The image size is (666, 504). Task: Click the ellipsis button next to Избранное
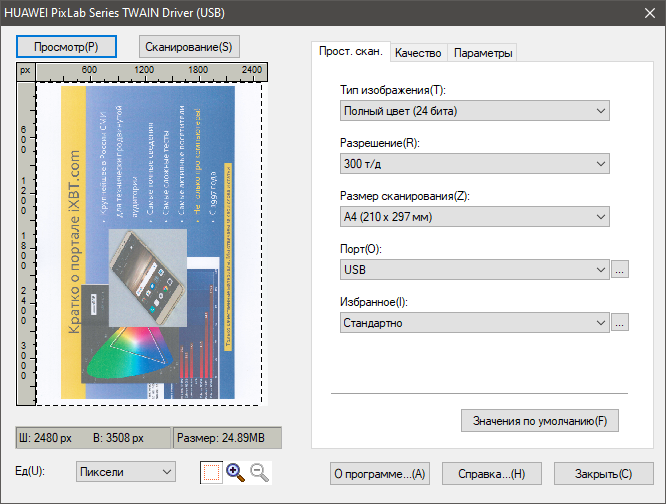coord(620,322)
